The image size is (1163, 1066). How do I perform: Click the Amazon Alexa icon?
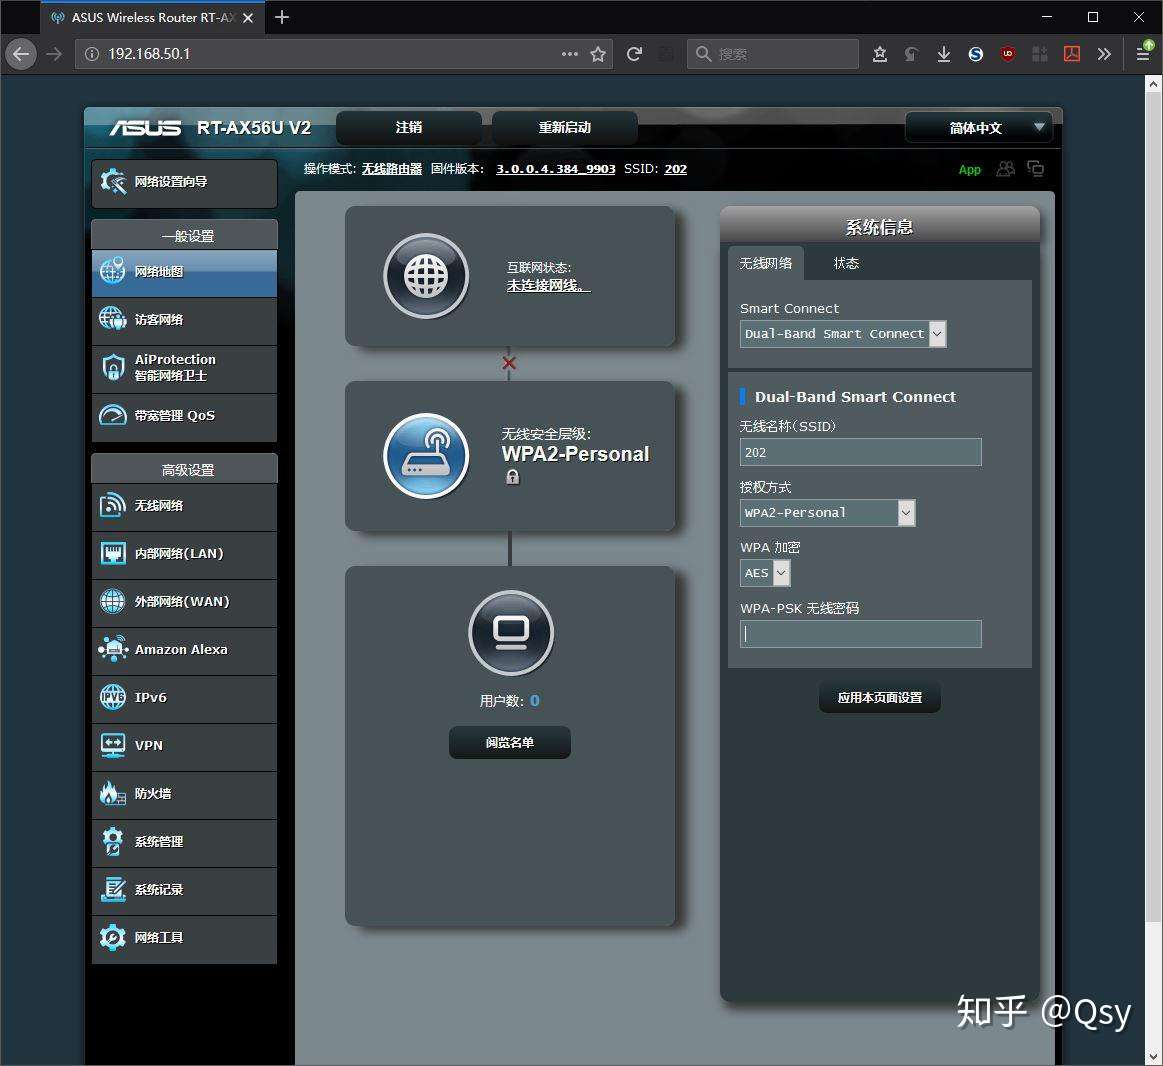coord(113,649)
